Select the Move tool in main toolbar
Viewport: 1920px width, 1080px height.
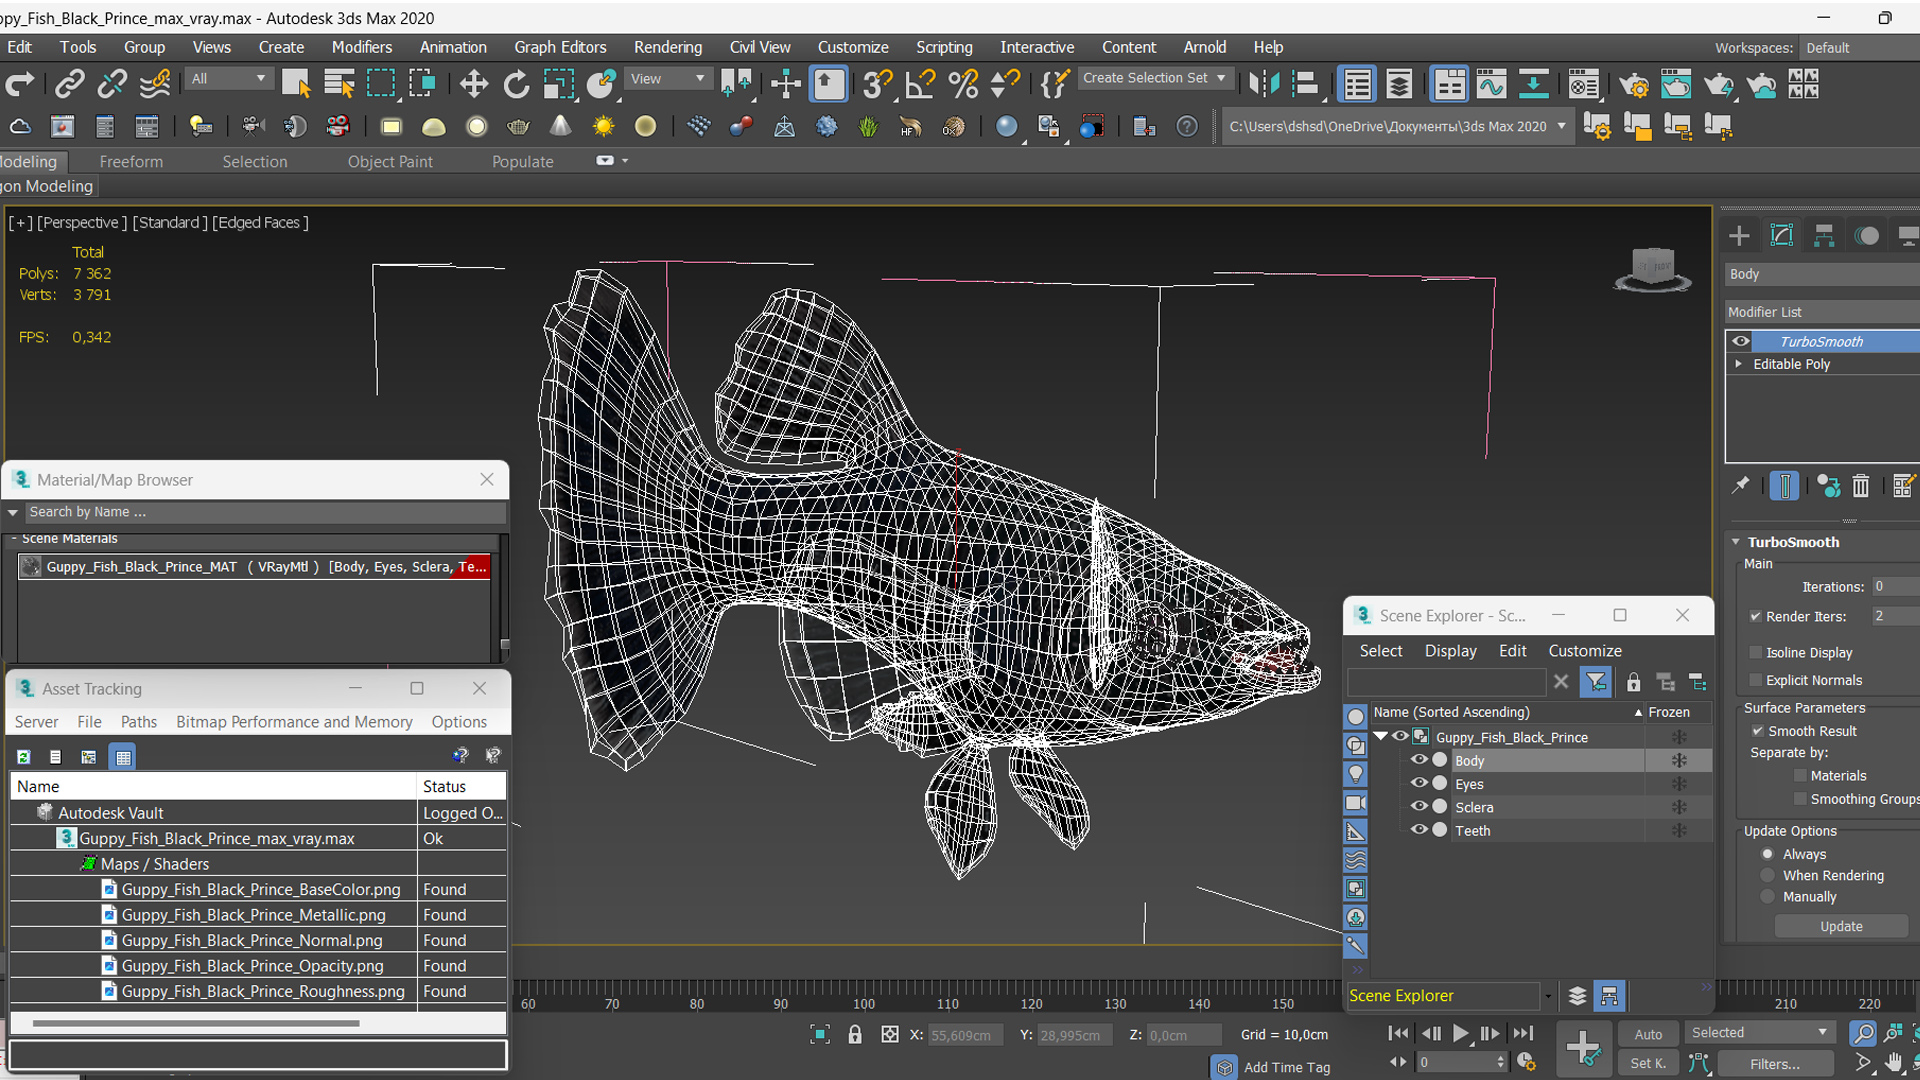471,86
